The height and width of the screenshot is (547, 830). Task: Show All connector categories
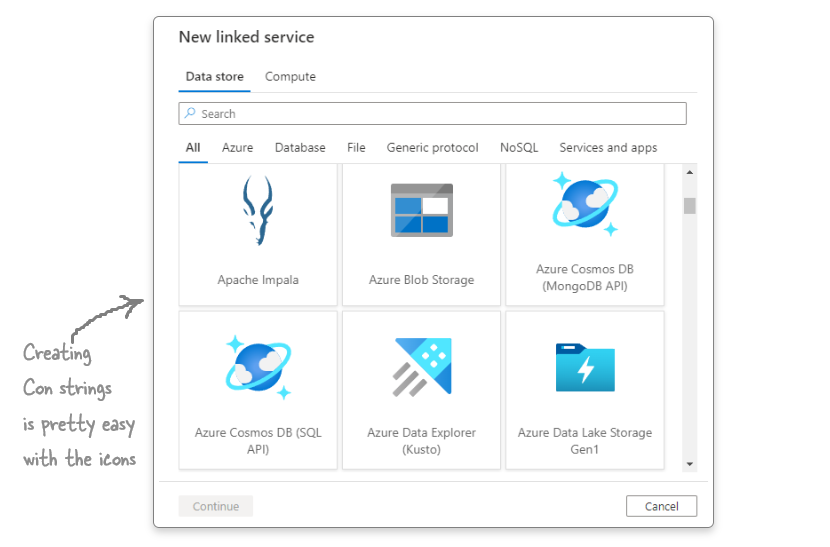click(193, 148)
